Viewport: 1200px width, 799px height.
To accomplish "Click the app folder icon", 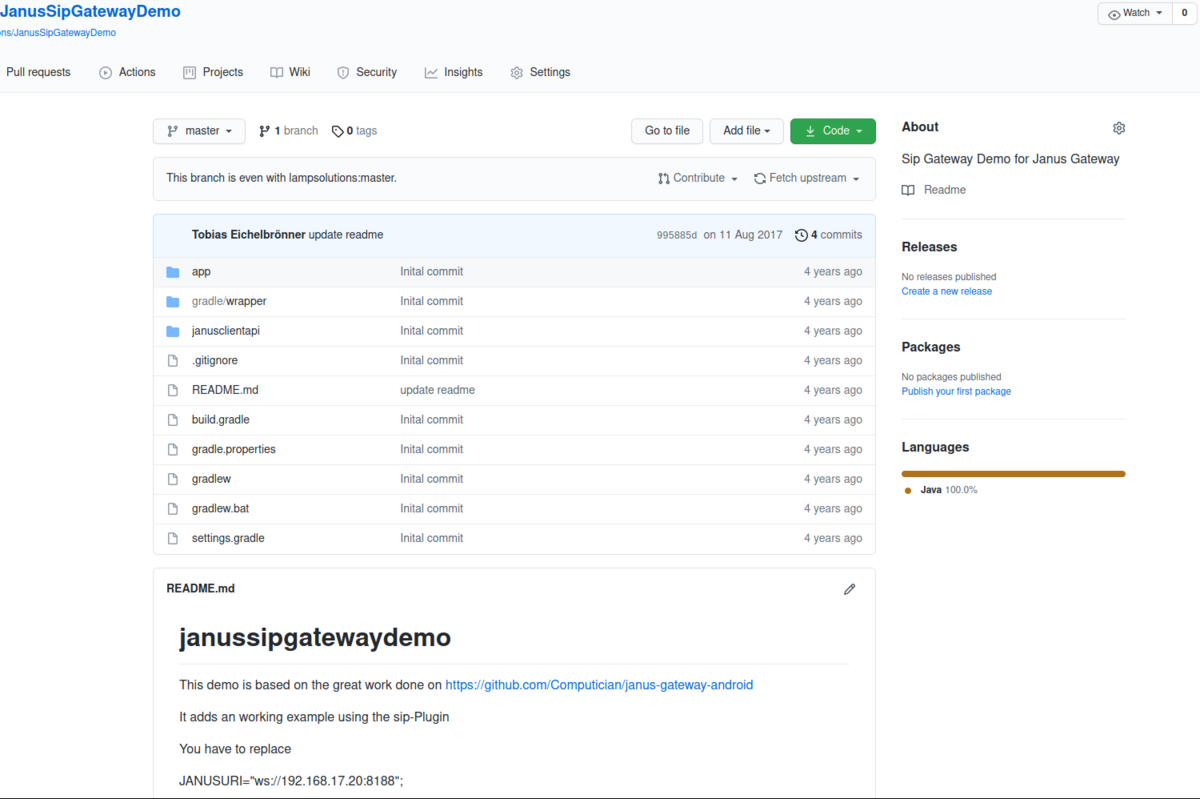I will 173,272.
